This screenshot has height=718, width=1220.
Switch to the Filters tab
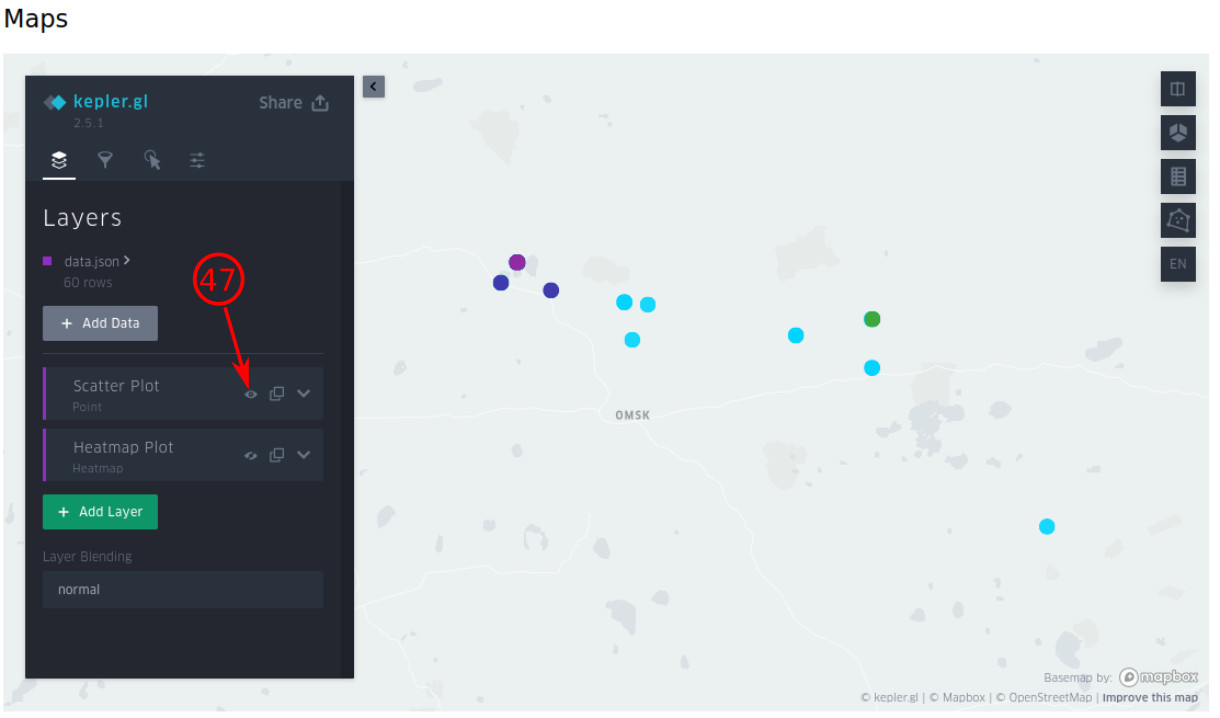point(105,160)
